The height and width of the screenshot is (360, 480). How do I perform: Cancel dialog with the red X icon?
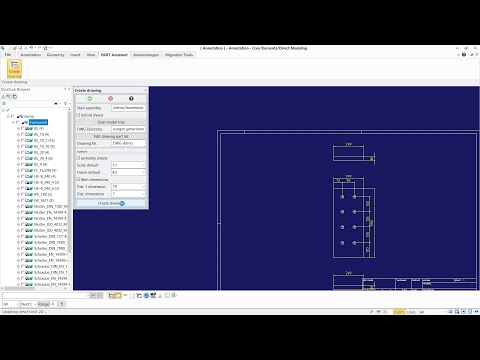110,98
